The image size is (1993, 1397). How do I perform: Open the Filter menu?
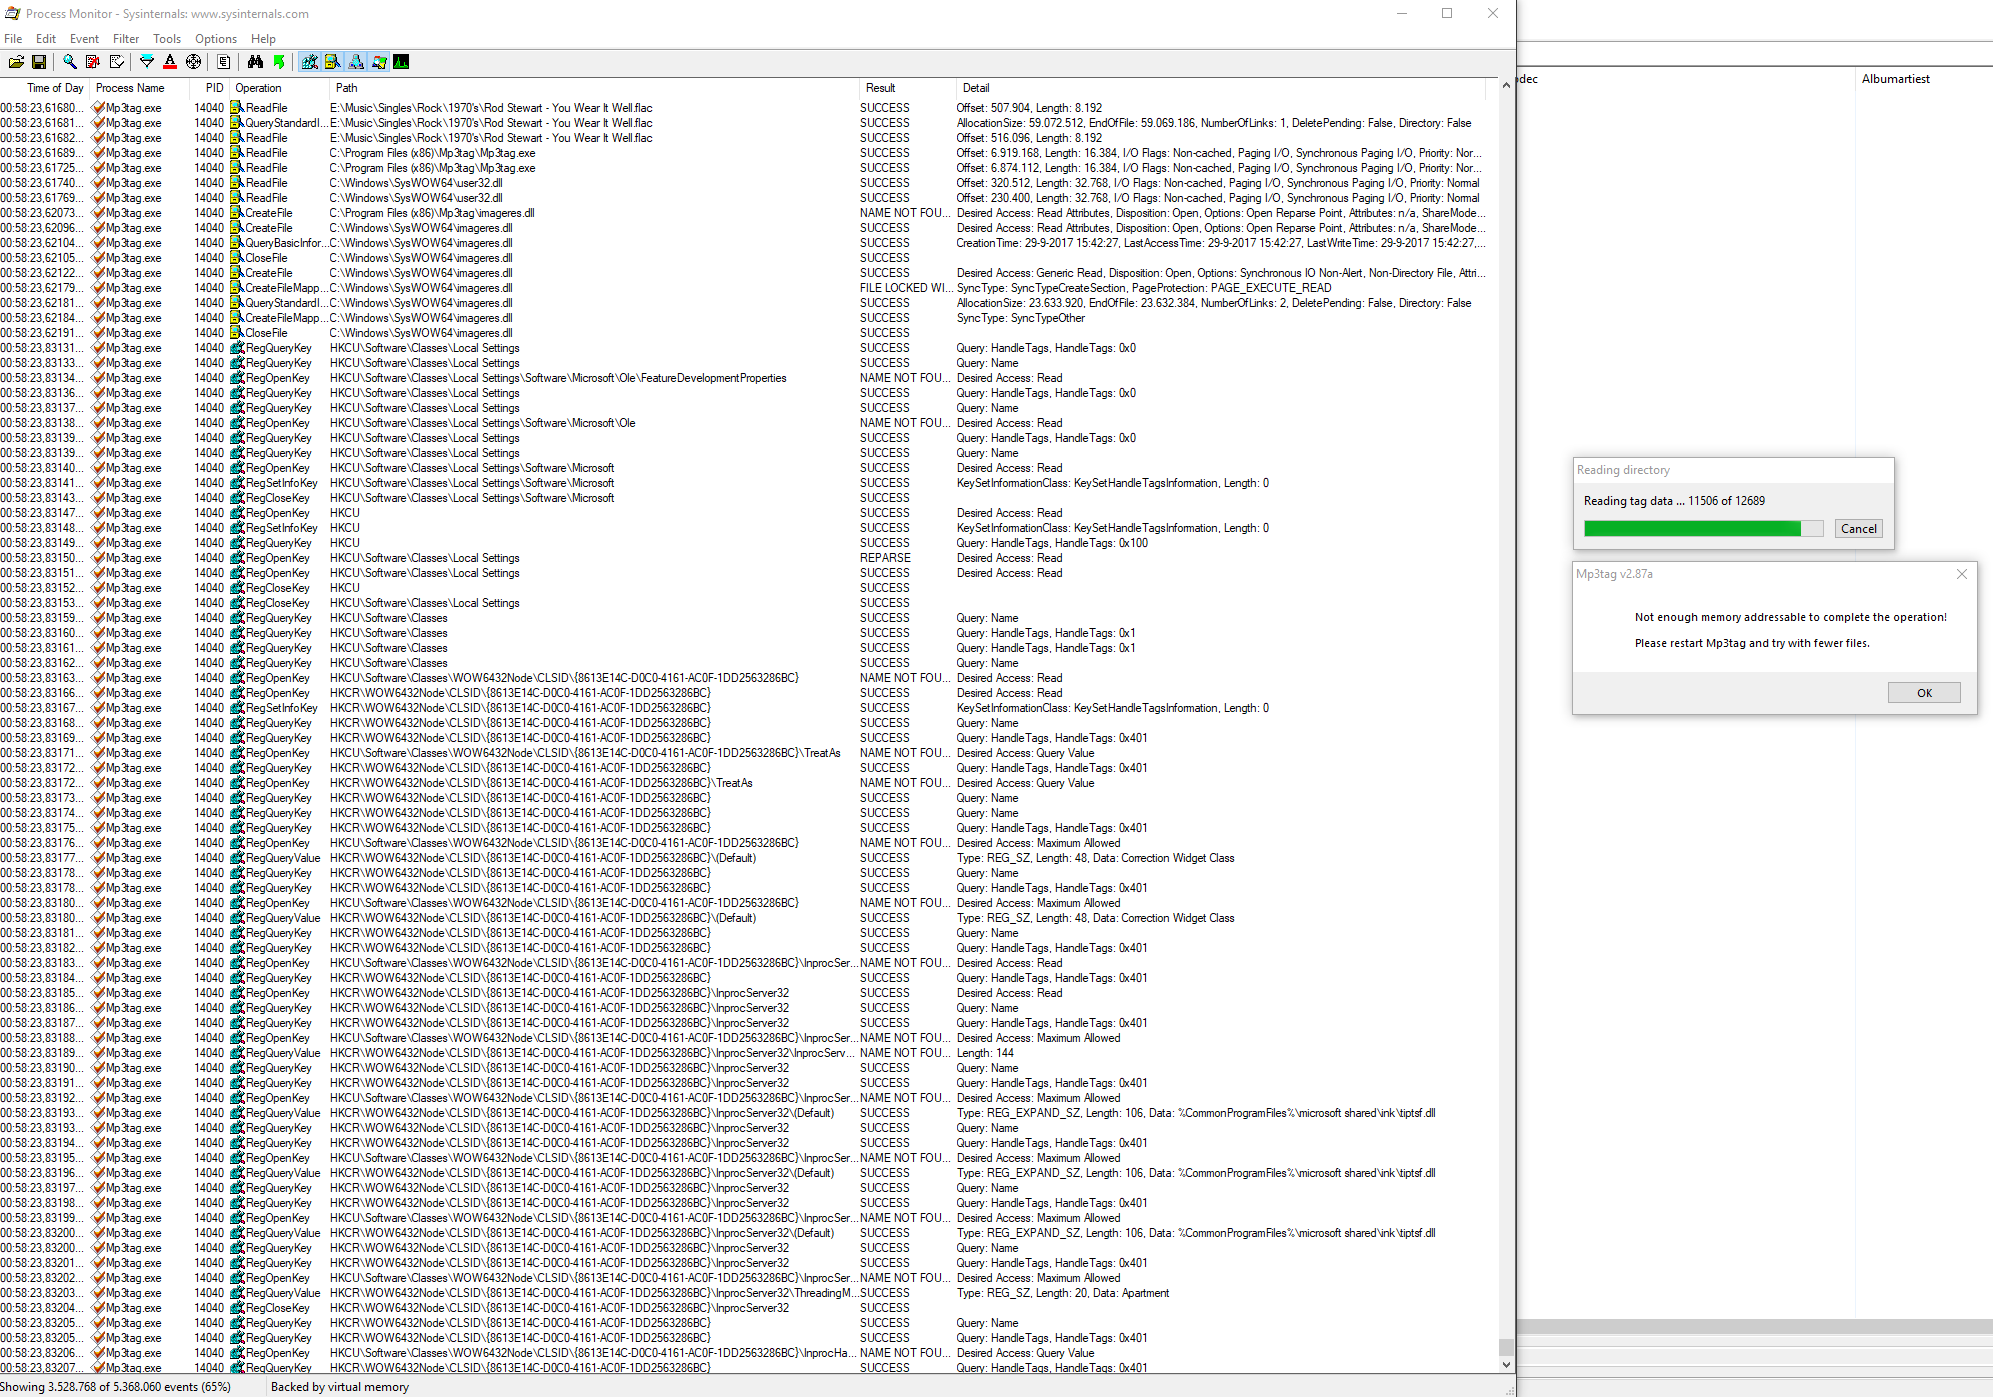[x=126, y=39]
